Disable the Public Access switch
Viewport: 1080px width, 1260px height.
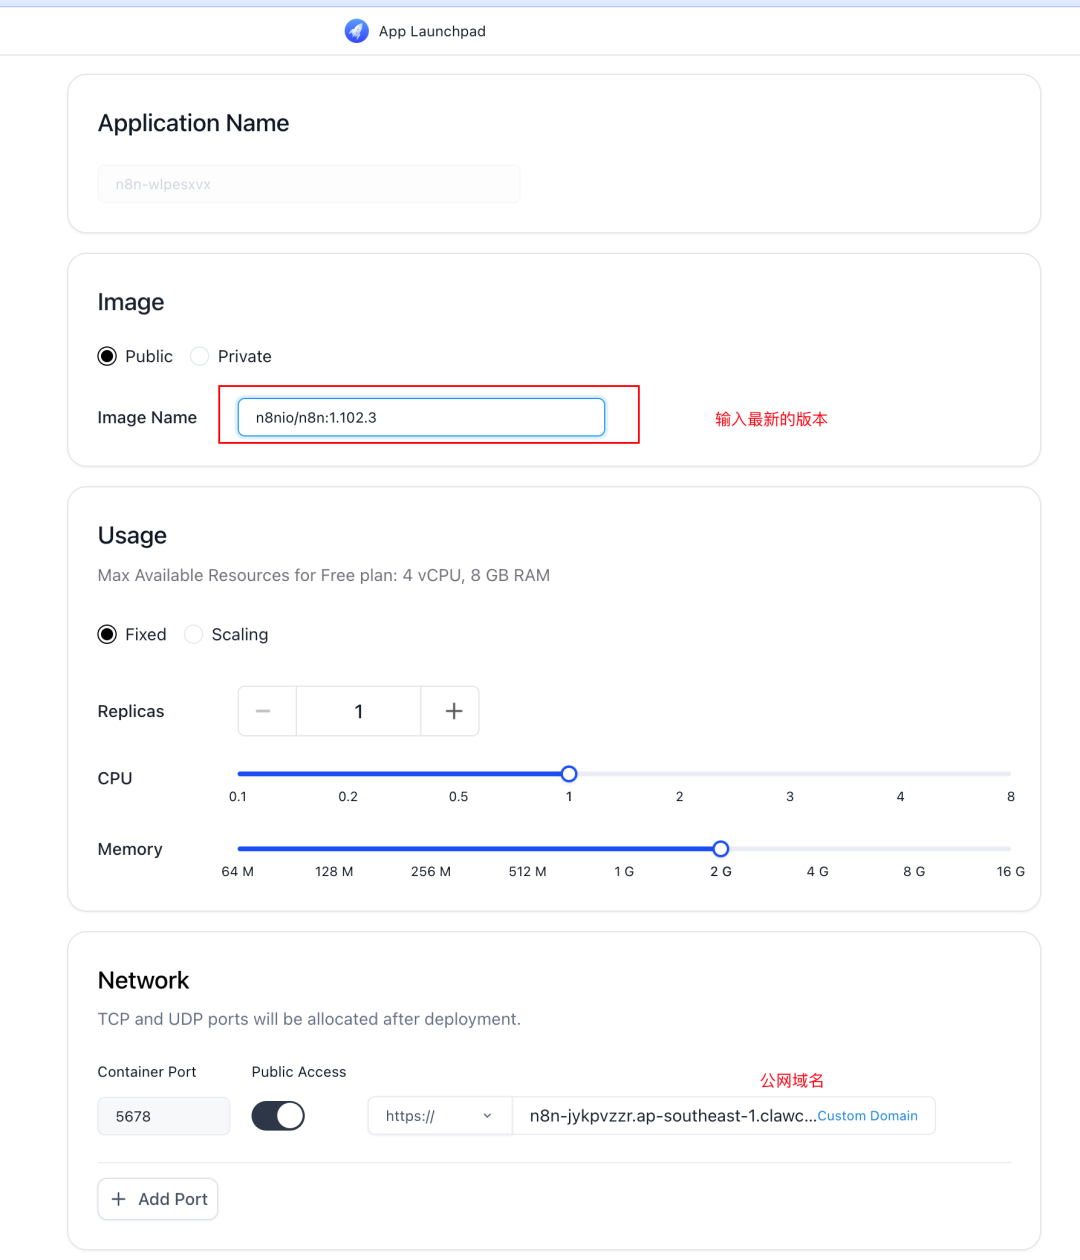coord(278,1116)
